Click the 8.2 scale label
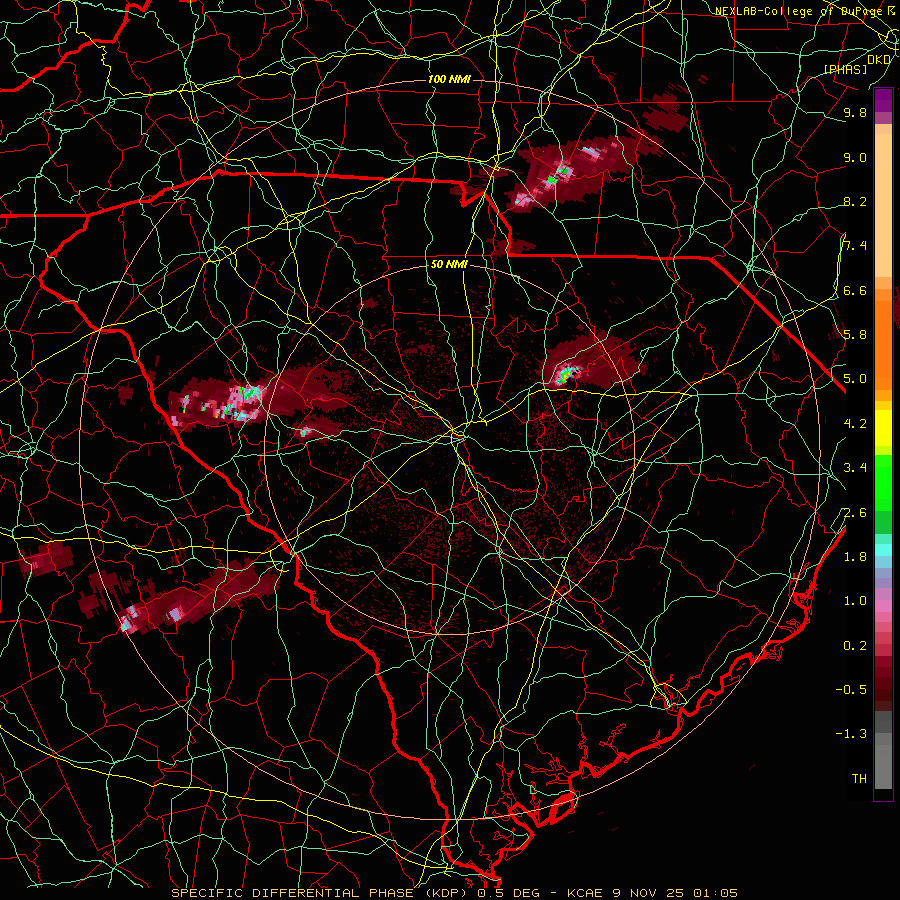 point(855,201)
